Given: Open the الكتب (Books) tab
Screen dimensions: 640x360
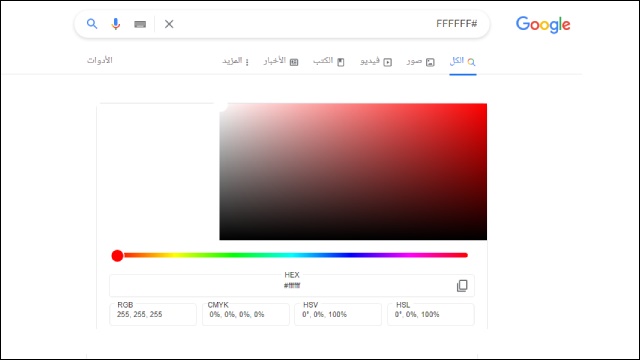Looking at the screenshot, I should (x=329, y=61).
